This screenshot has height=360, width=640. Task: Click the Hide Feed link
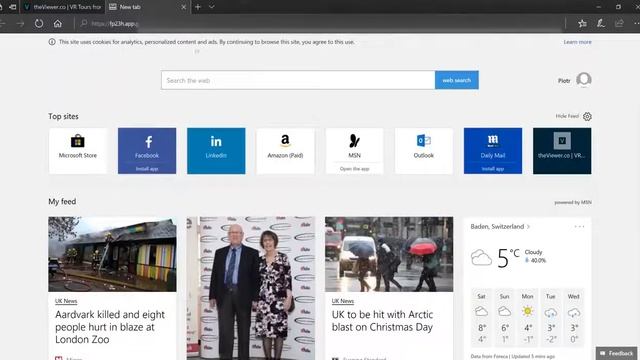567,116
